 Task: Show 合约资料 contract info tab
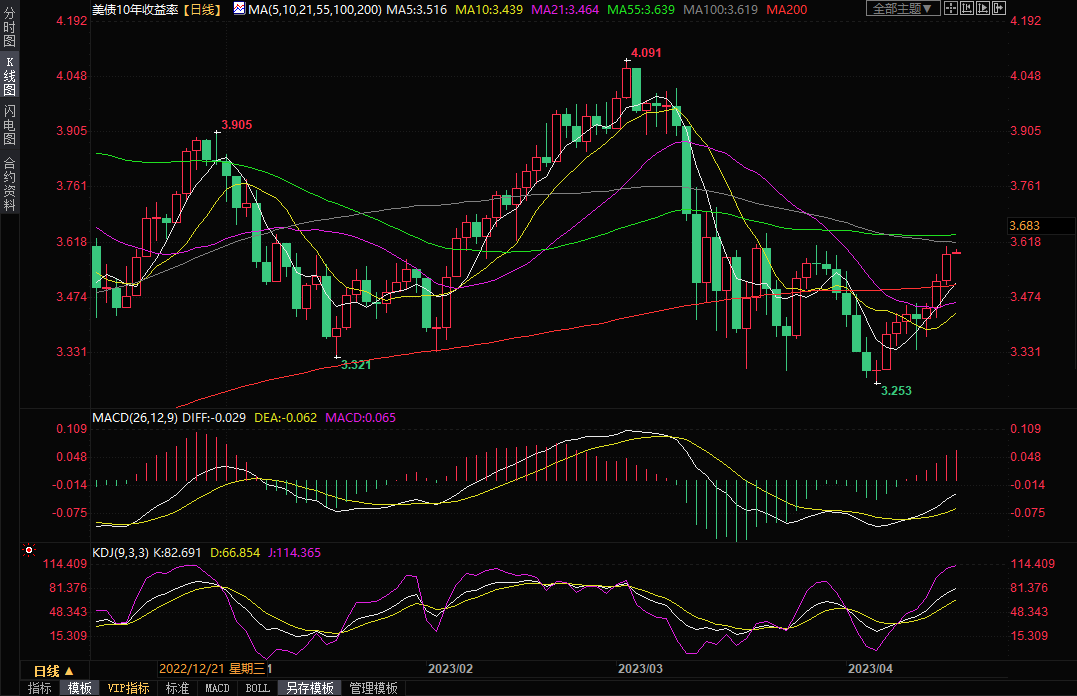point(9,183)
